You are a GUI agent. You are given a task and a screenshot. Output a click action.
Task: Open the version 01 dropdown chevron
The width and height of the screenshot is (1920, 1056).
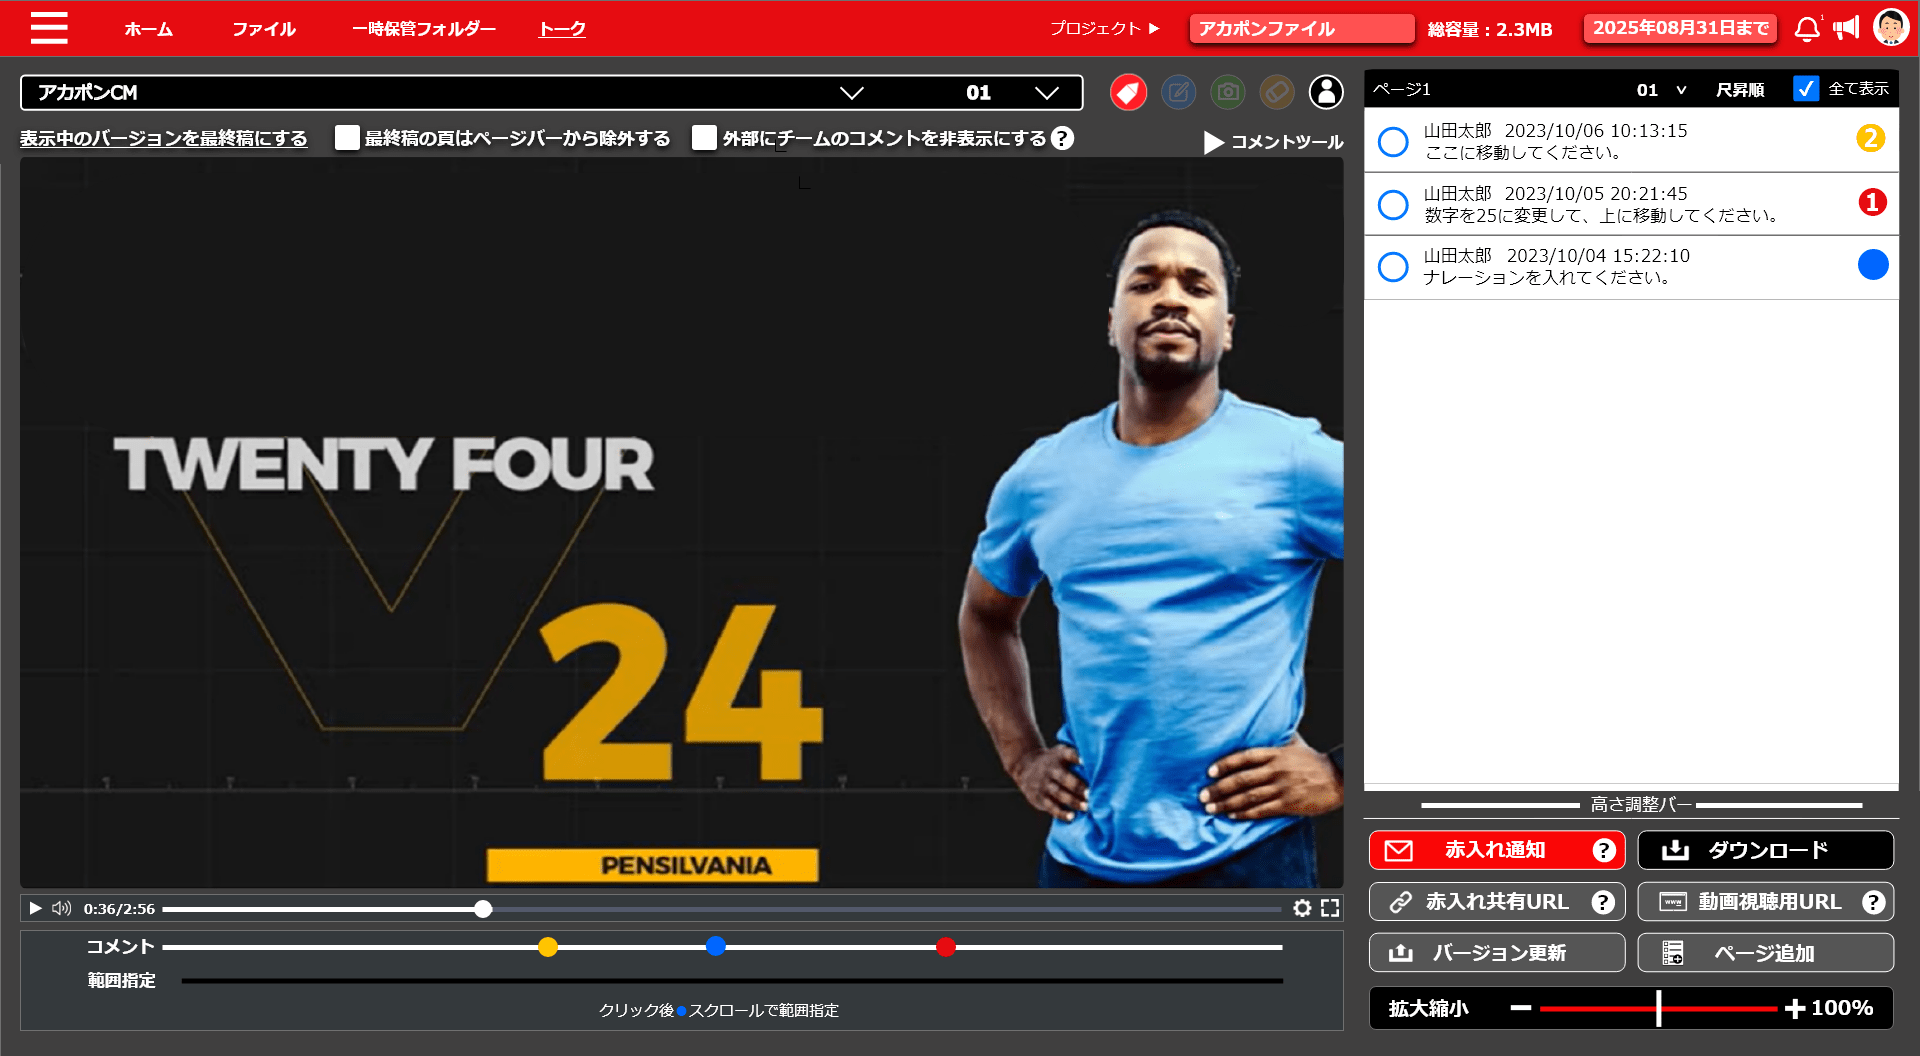(1046, 93)
